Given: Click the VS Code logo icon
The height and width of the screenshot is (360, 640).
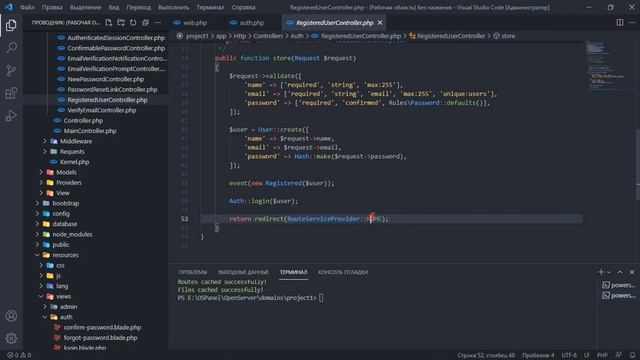Looking at the screenshot, I should click(x=9, y=7).
